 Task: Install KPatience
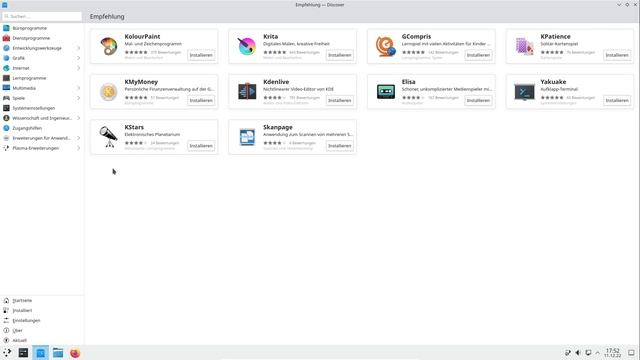(x=617, y=55)
